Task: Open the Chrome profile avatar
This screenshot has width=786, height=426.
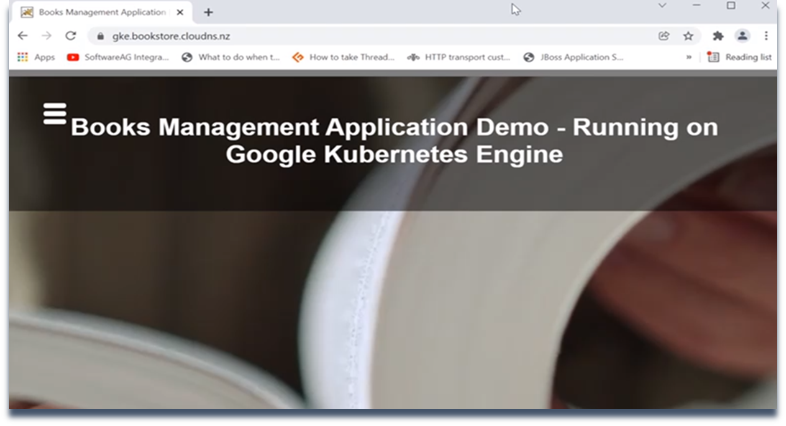Action: tap(742, 36)
